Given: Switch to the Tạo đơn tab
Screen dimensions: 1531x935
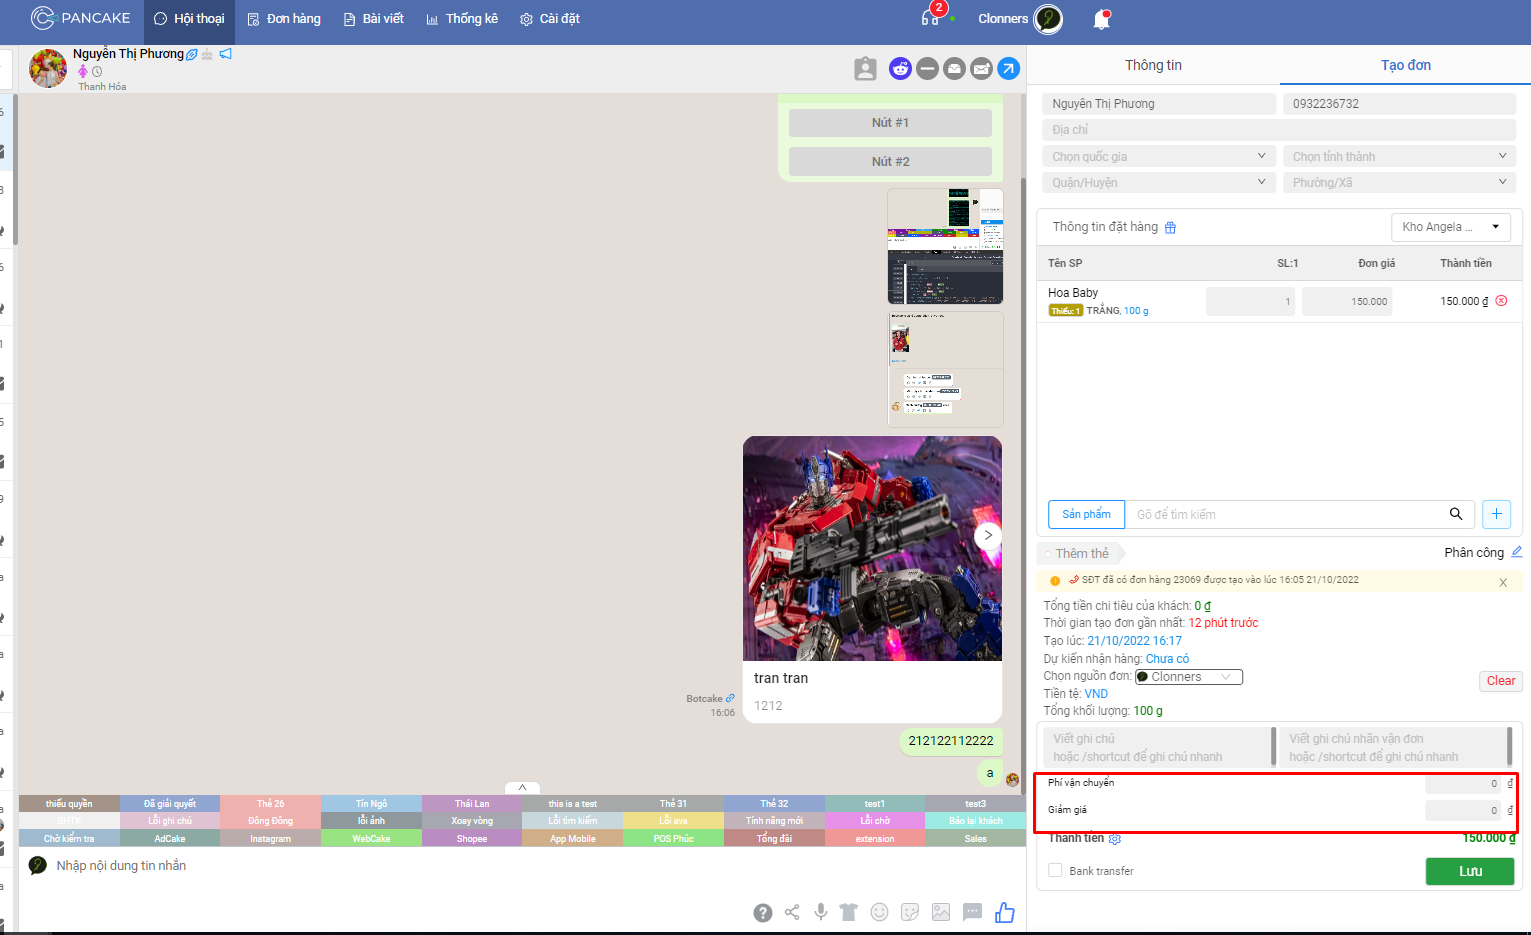Looking at the screenshot, I should pyautogui.click(x=1405, y=65).
